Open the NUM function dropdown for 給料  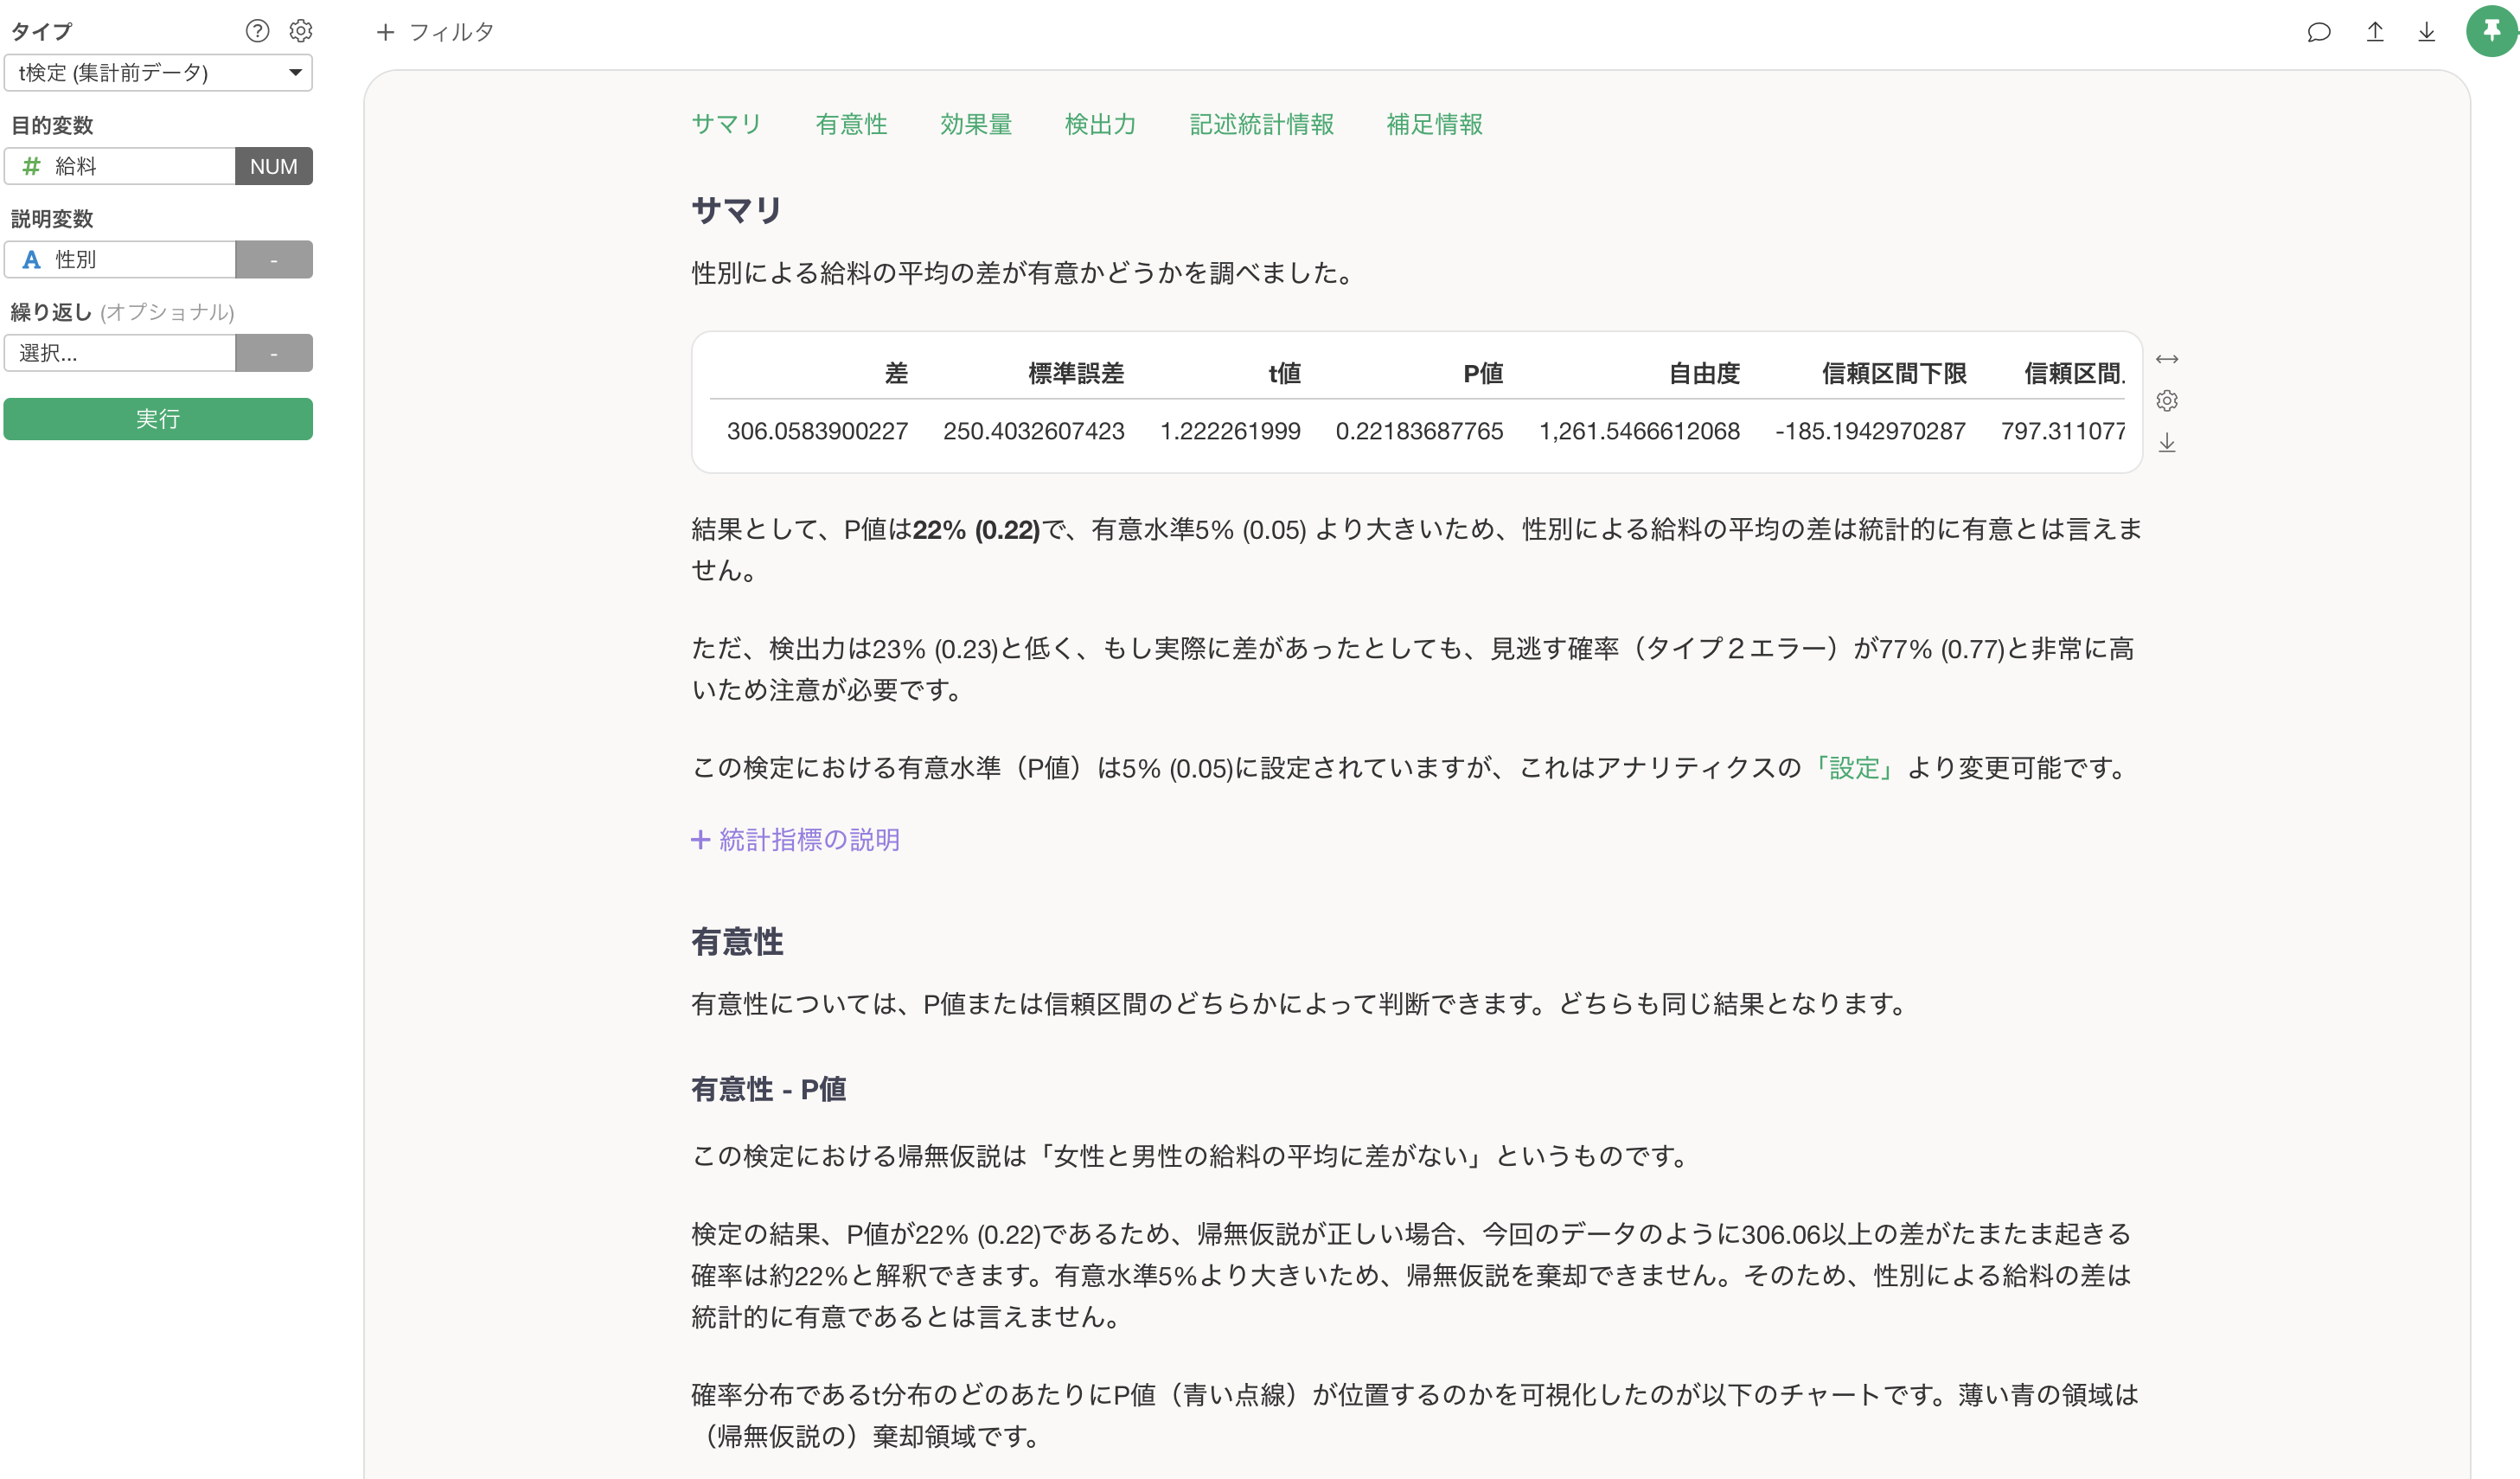(x=273, y=166)
